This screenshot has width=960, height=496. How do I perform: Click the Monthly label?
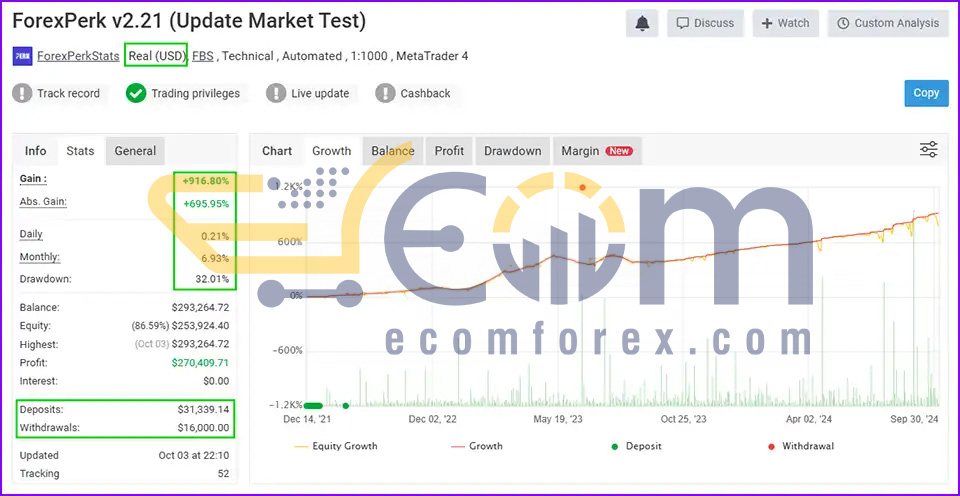(x=39, y=257)
